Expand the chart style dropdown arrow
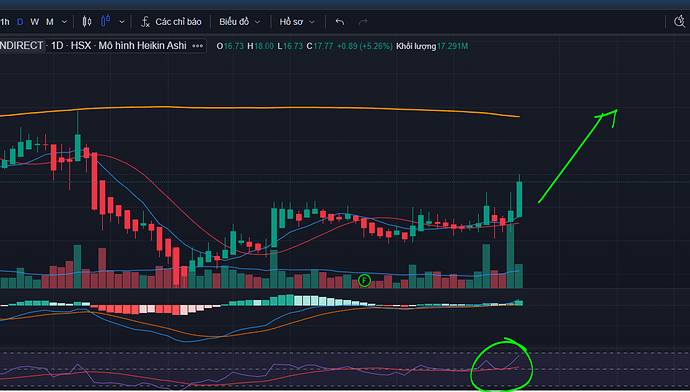This screenshot has width=690, height=392. coord(122,22)
